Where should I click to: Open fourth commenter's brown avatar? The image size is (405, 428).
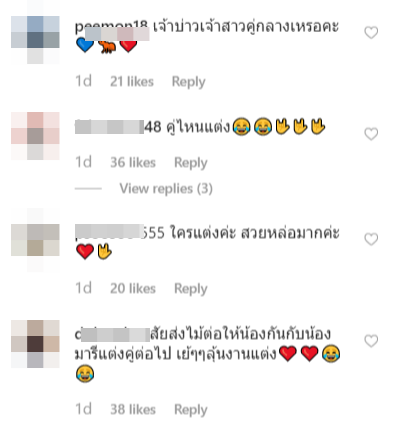click(35, 344)
